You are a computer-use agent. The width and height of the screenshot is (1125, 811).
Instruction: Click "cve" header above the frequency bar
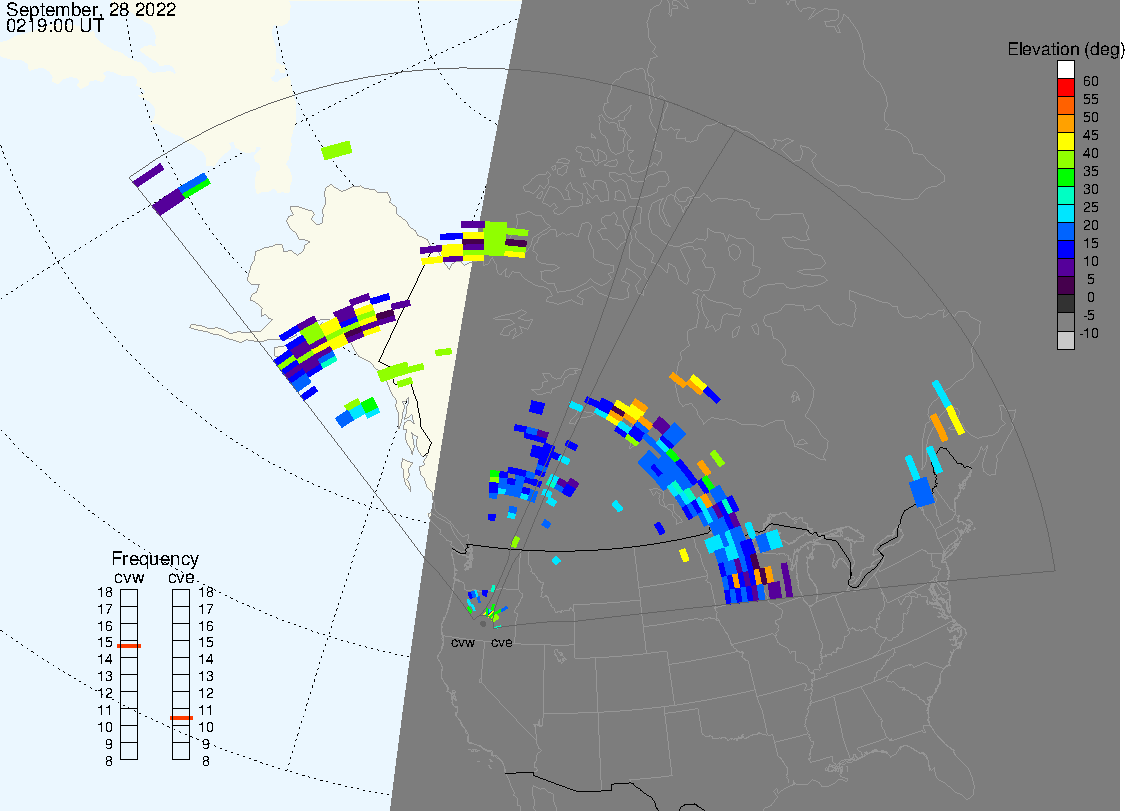tap(182, 577)
